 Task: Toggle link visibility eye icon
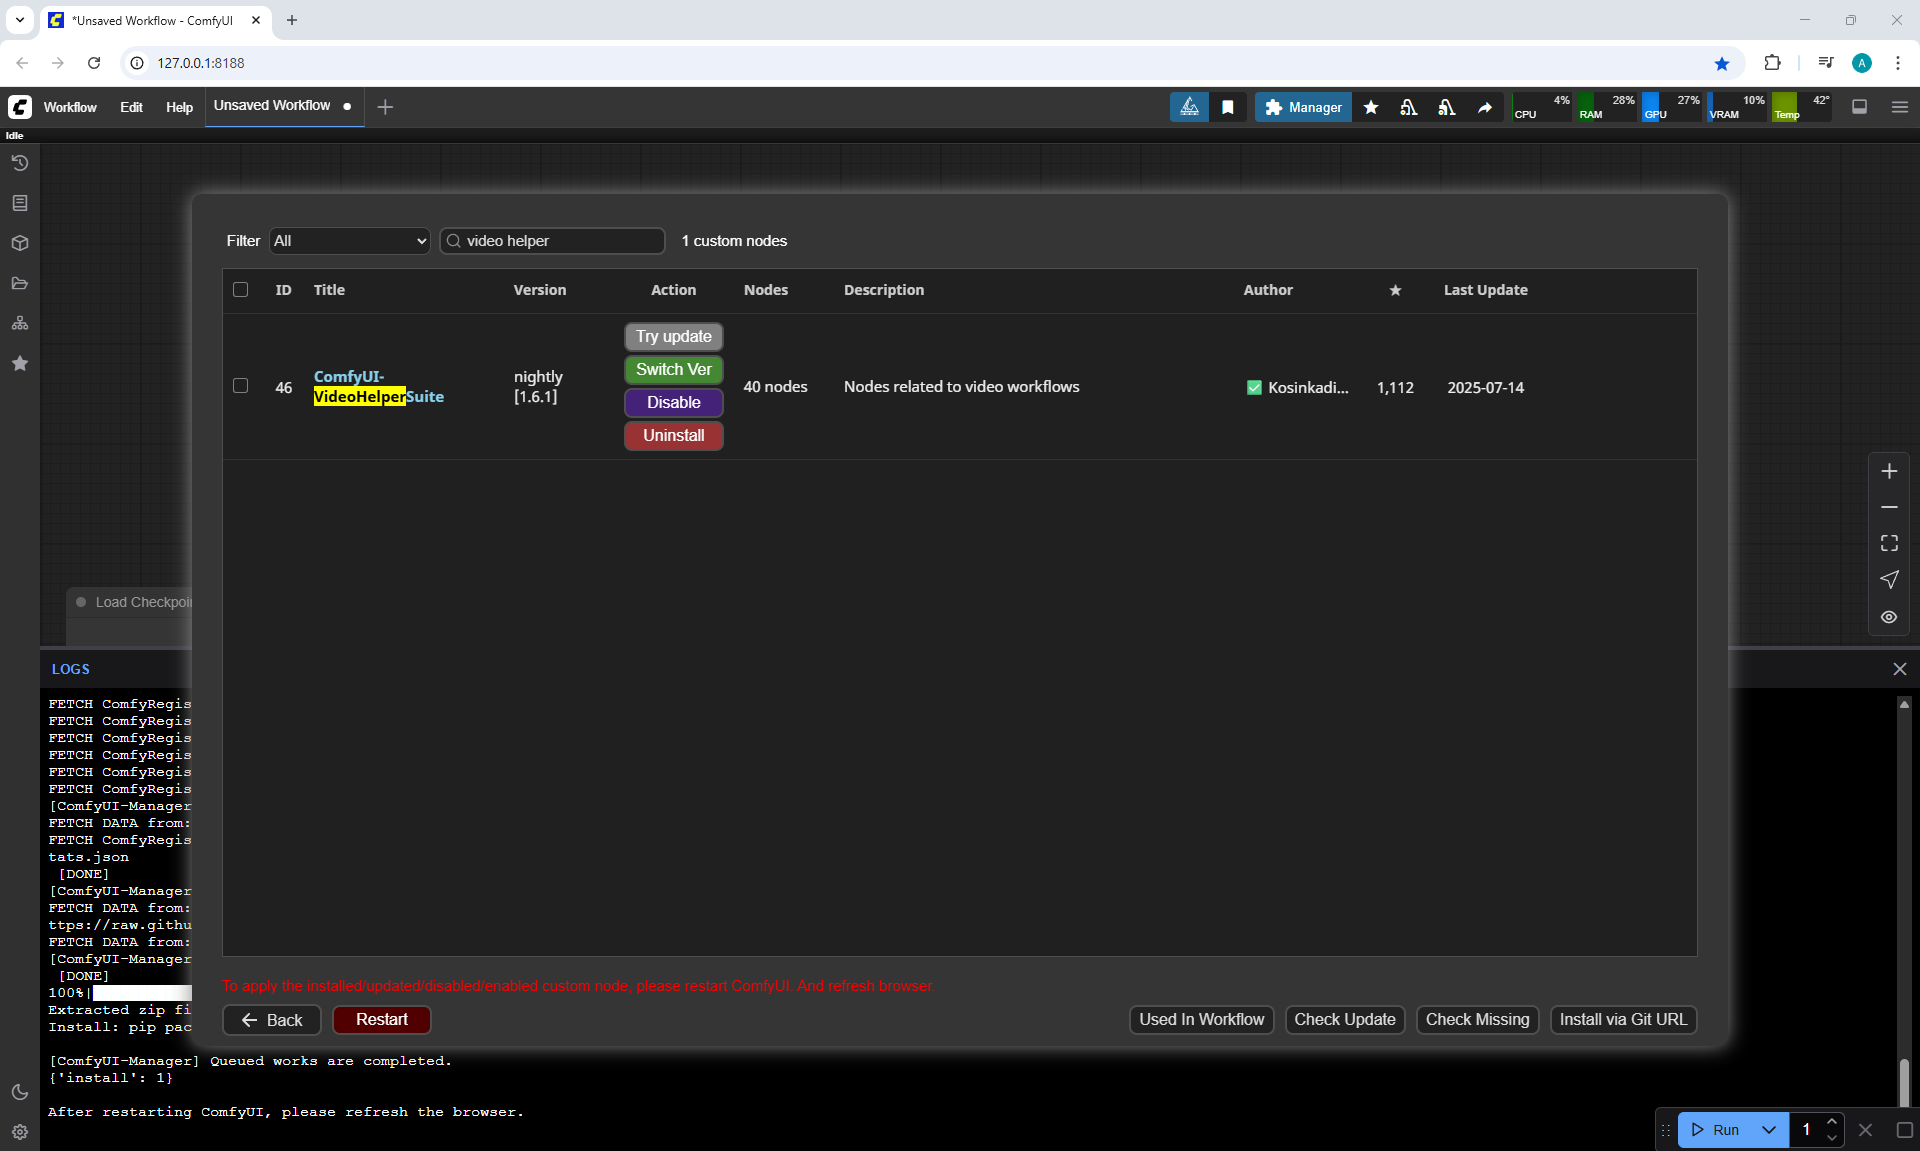1889,617
